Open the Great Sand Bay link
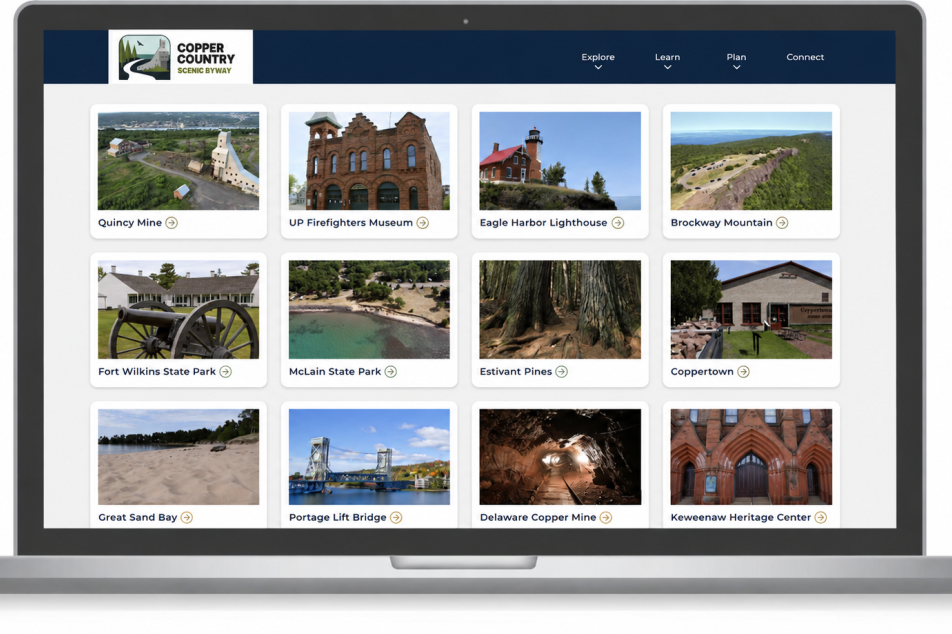This screenshot has height=634, width=952. [x=137, y=517]
